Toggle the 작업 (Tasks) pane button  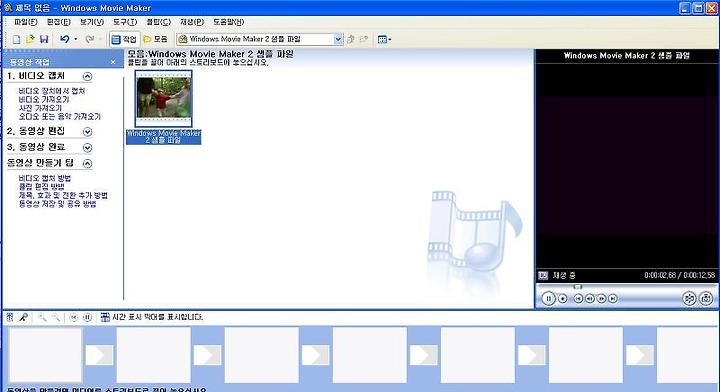coord(124,39)
